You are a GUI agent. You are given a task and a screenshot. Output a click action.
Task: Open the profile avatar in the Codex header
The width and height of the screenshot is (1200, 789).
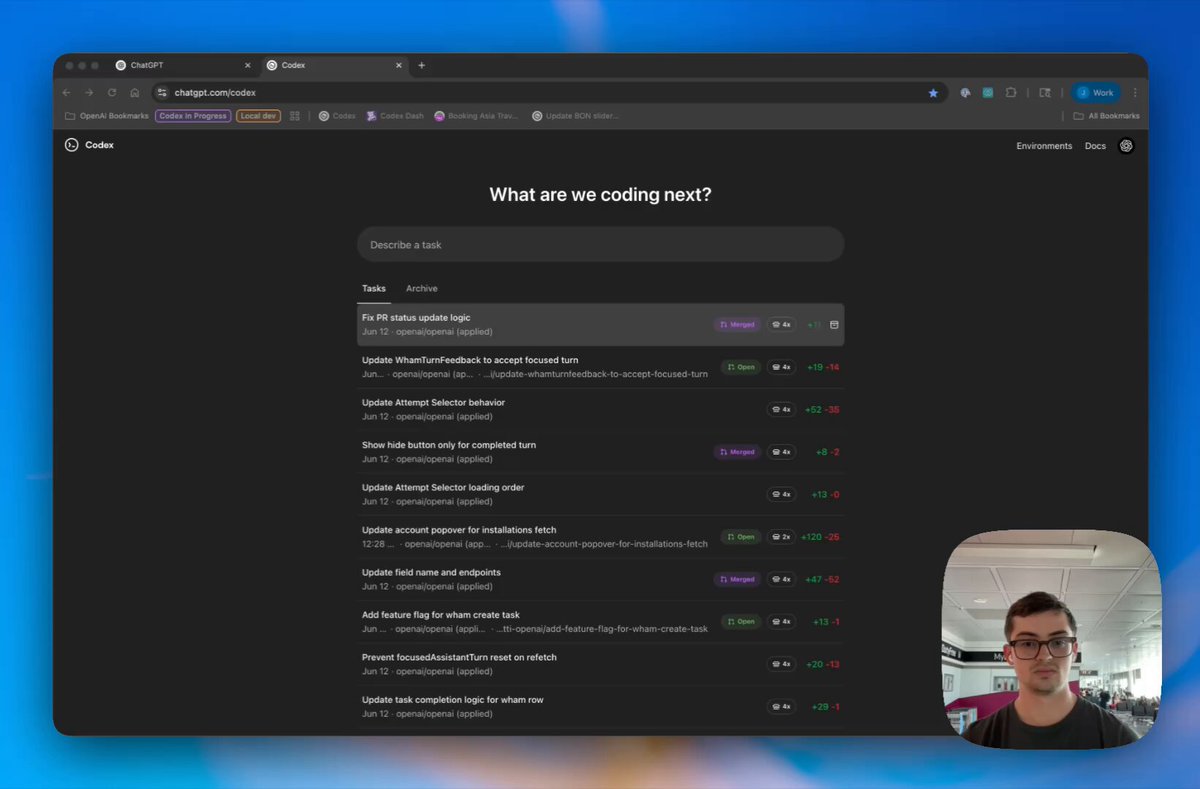point(1126,145)
